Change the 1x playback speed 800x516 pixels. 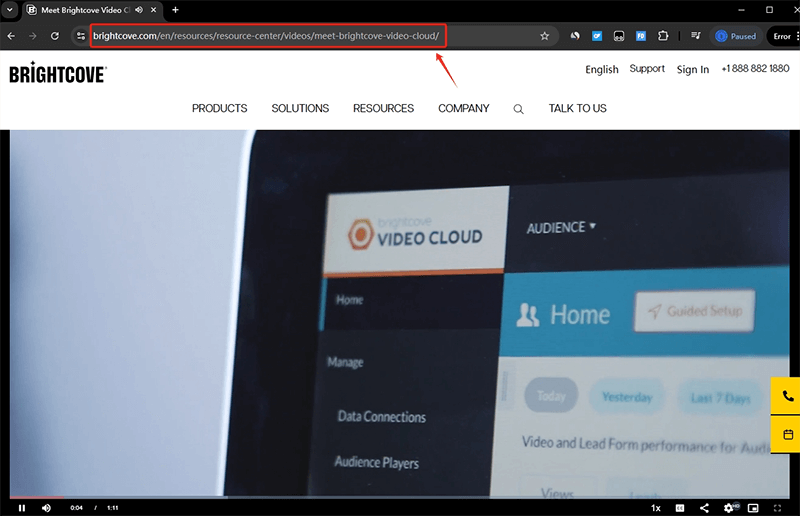pyautogui.click(x=656, y=508)
